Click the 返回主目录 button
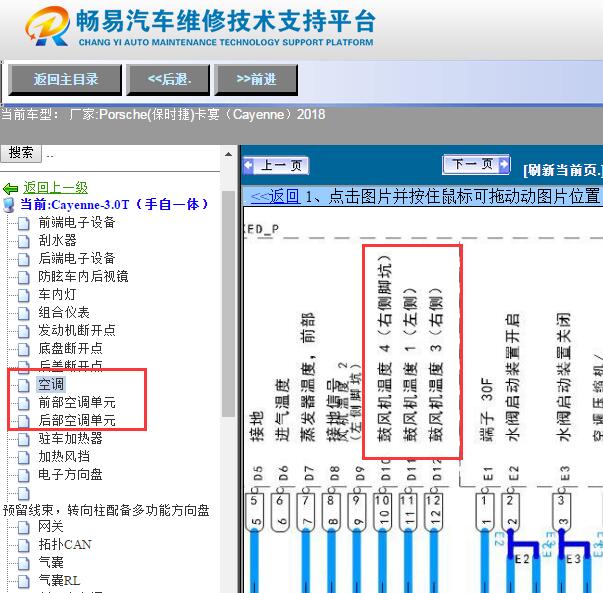Viewport: 603px width, 593px height. 65,80
